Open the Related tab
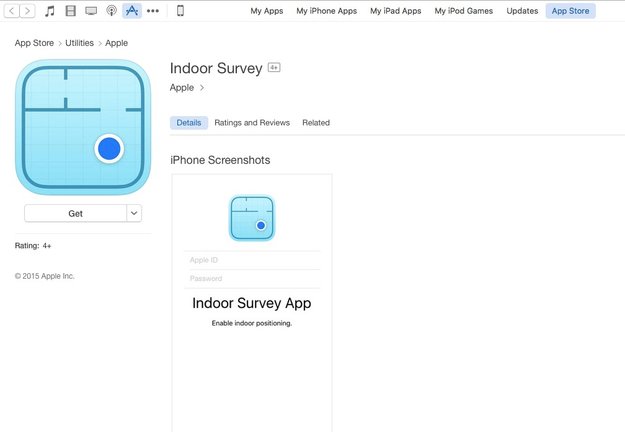The height and width of the screenshot is (432, 625). pyautogui.click(x=316, y=123)
